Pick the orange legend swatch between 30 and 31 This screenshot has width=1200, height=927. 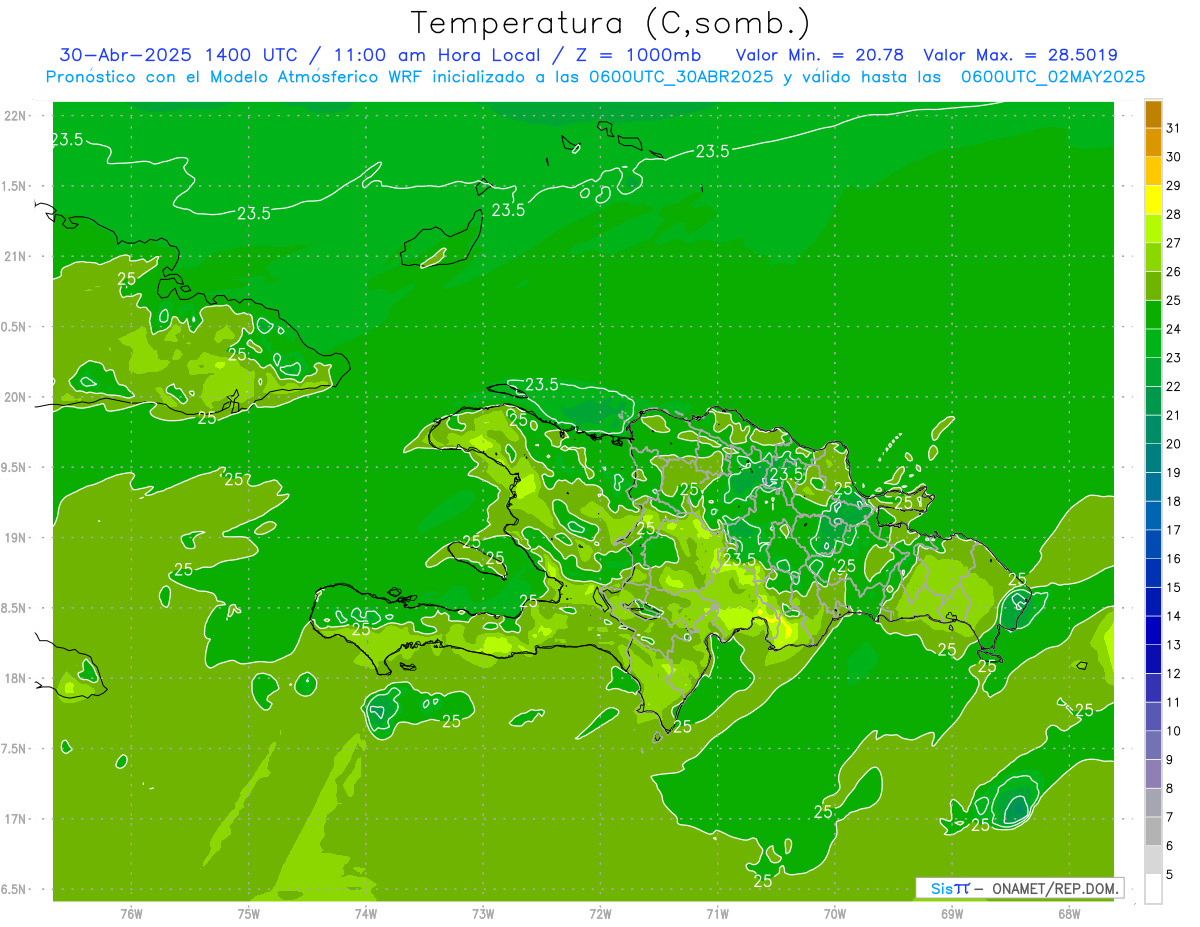pyautogui.click(x=1153, y=143)
